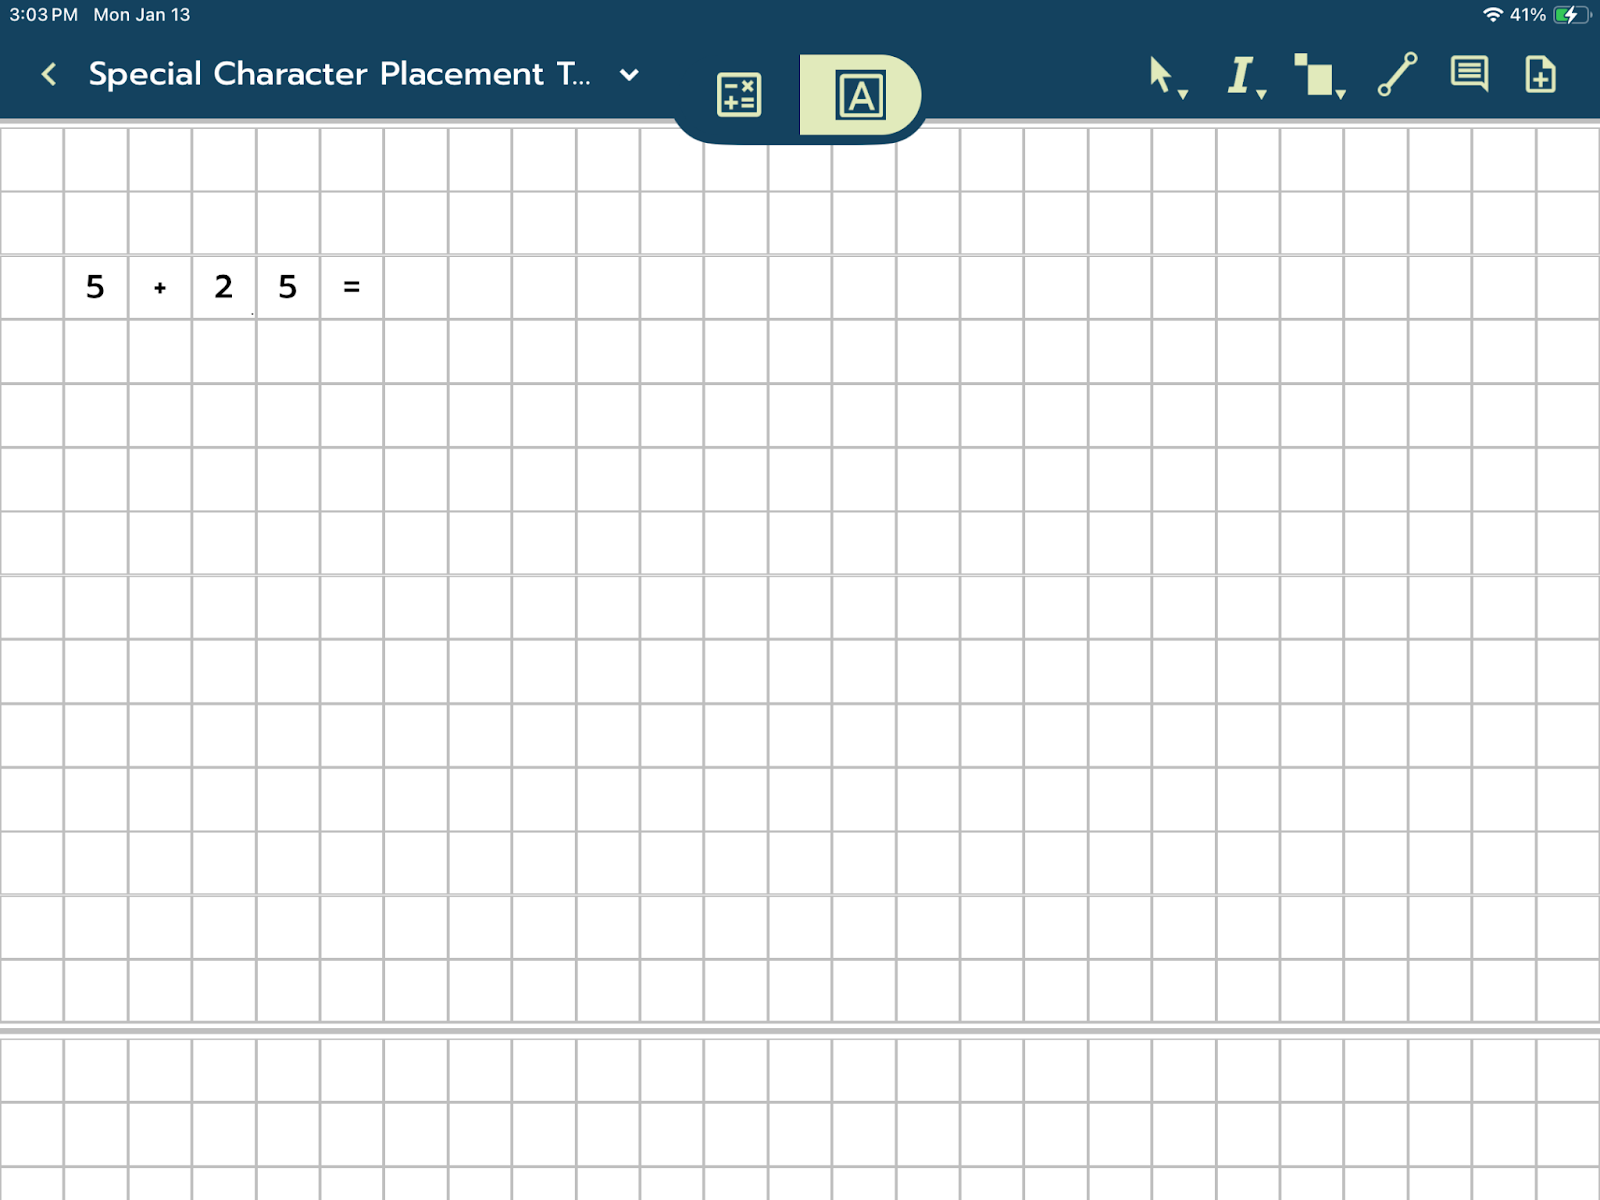Add a new page to document
This screenshot has width=1600, height=1200.
coord(1540,74)
